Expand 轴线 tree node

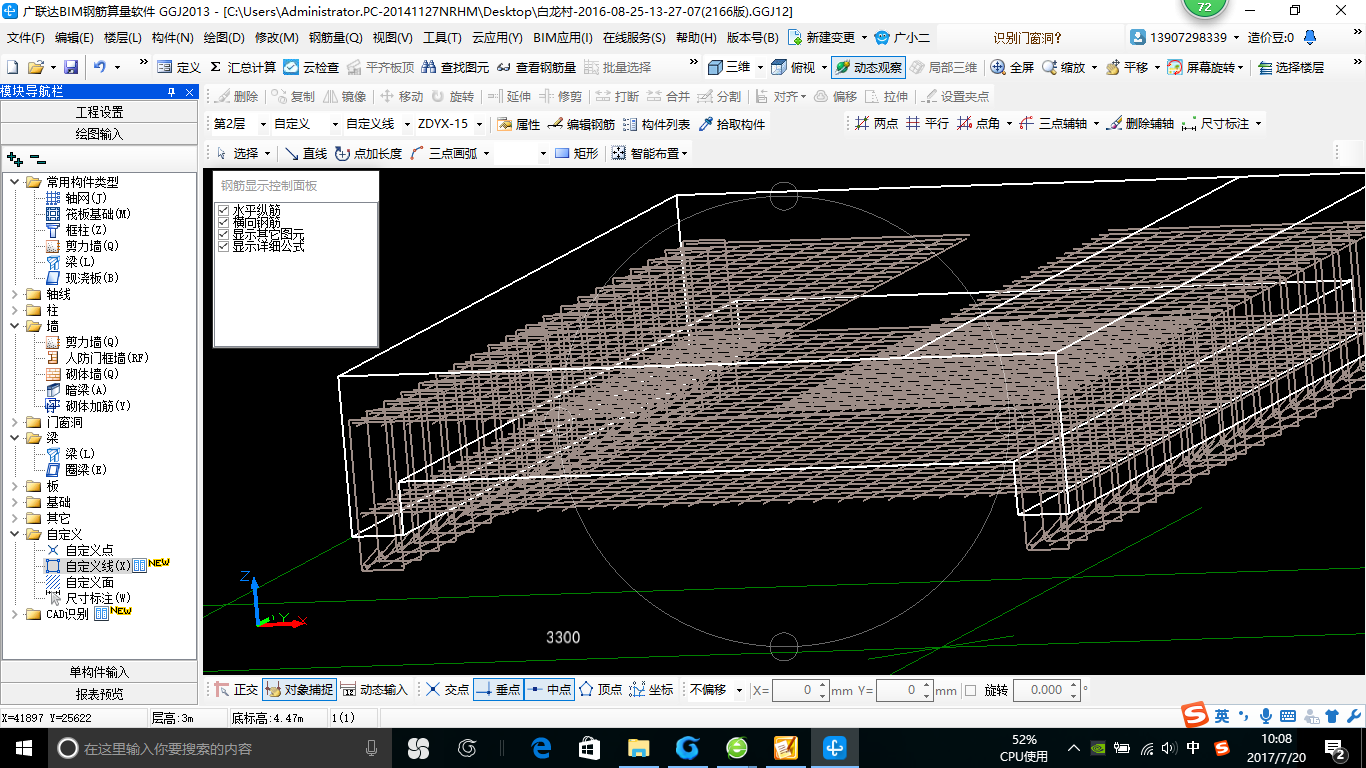(x=14, y=294)
